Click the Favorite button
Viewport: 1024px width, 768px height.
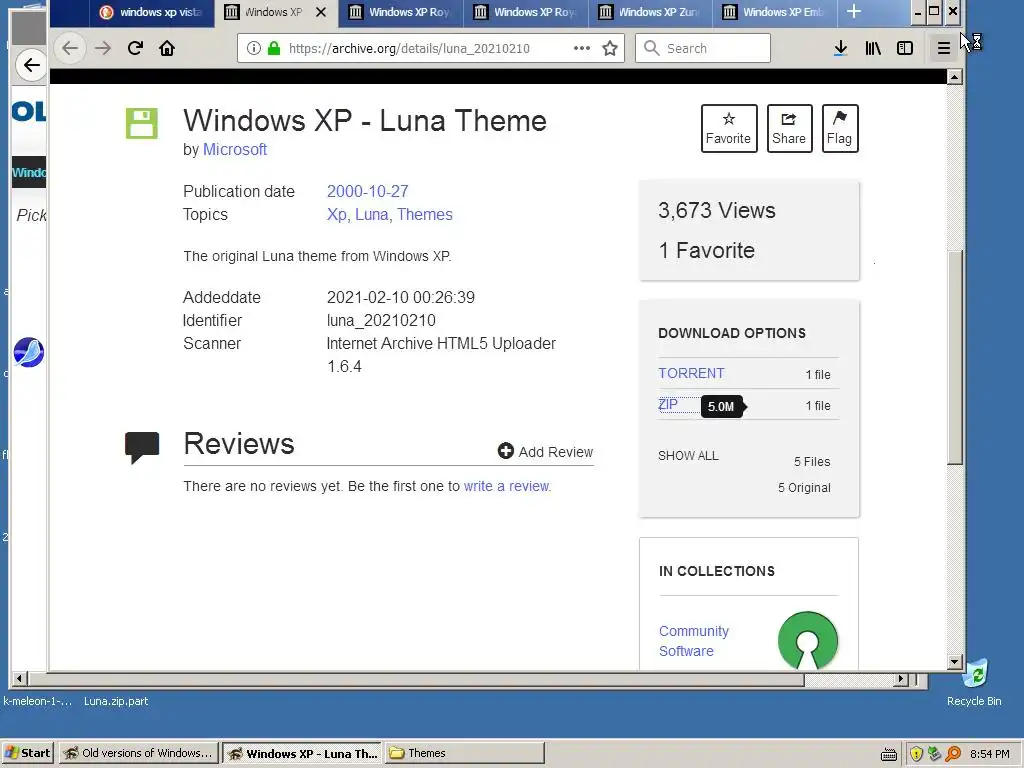pyautogui.click(x=729, y=129)
